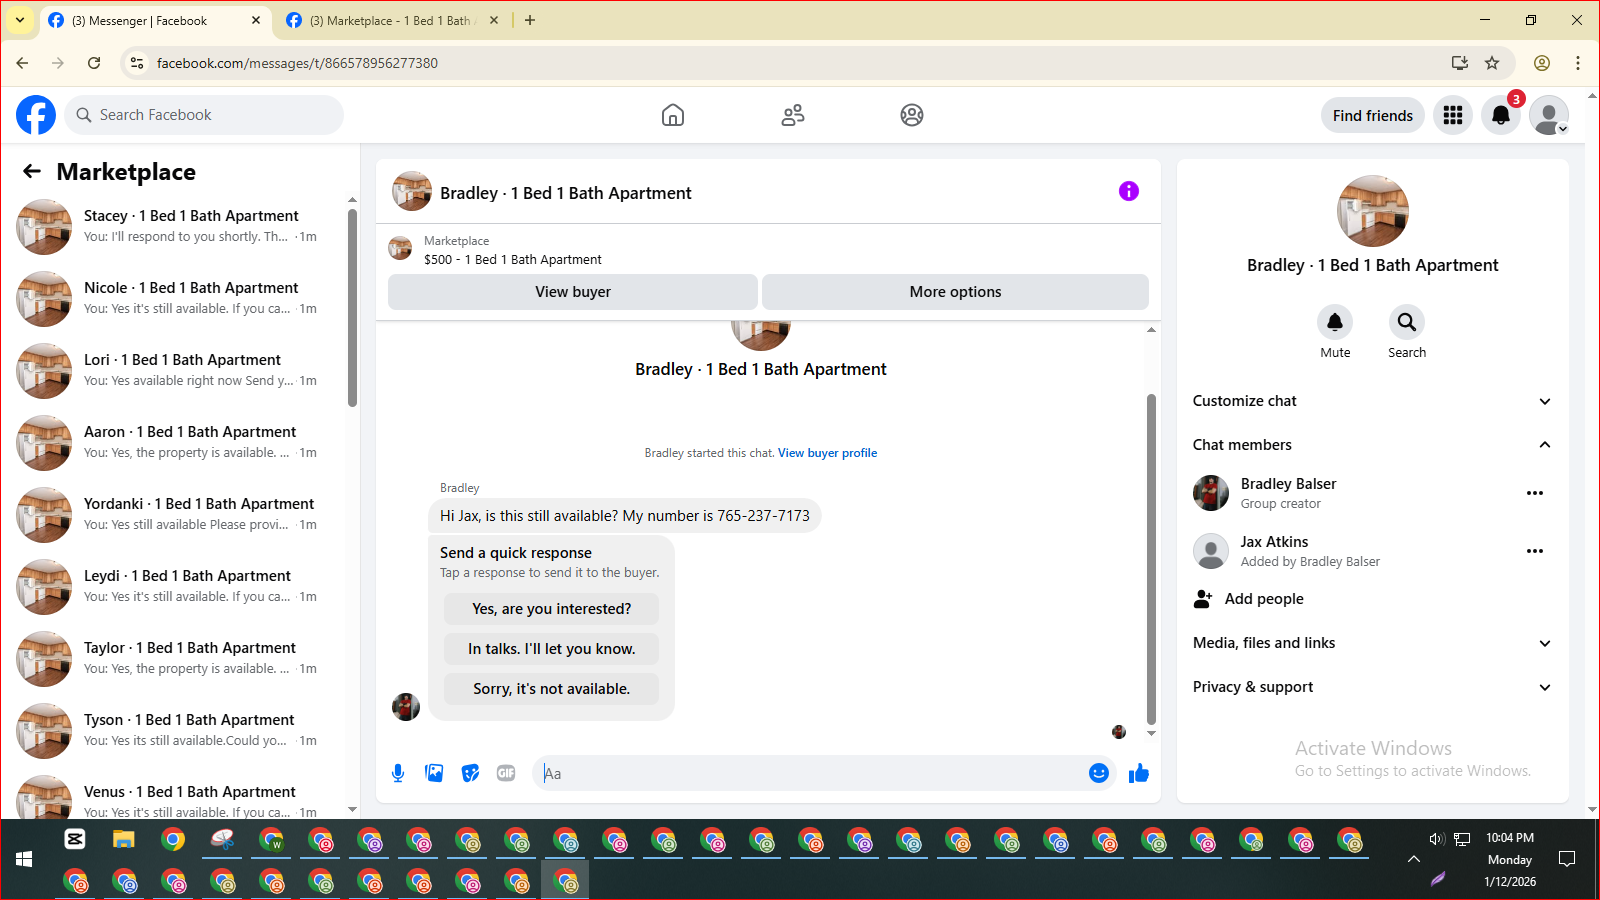Send a thumbs up like
This screenshot has width=1600, height=900.
click(x=1139, y=773)
